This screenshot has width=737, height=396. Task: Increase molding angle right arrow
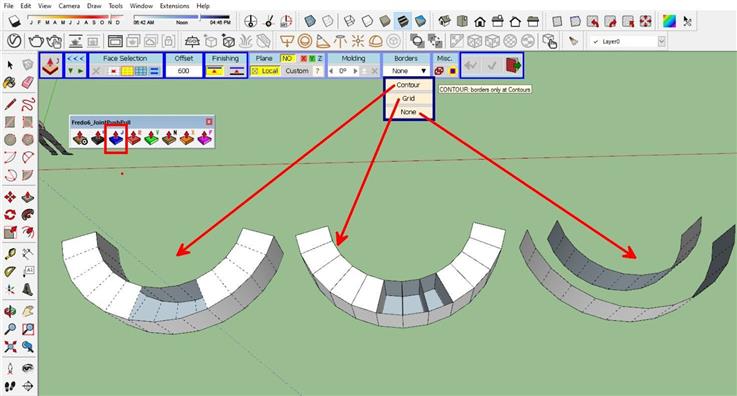[x=355, y=71]
